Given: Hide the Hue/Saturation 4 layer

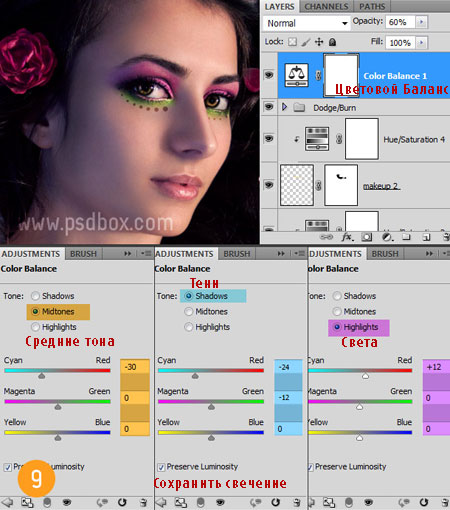Looking at the screenshot, I should point(269,138).
